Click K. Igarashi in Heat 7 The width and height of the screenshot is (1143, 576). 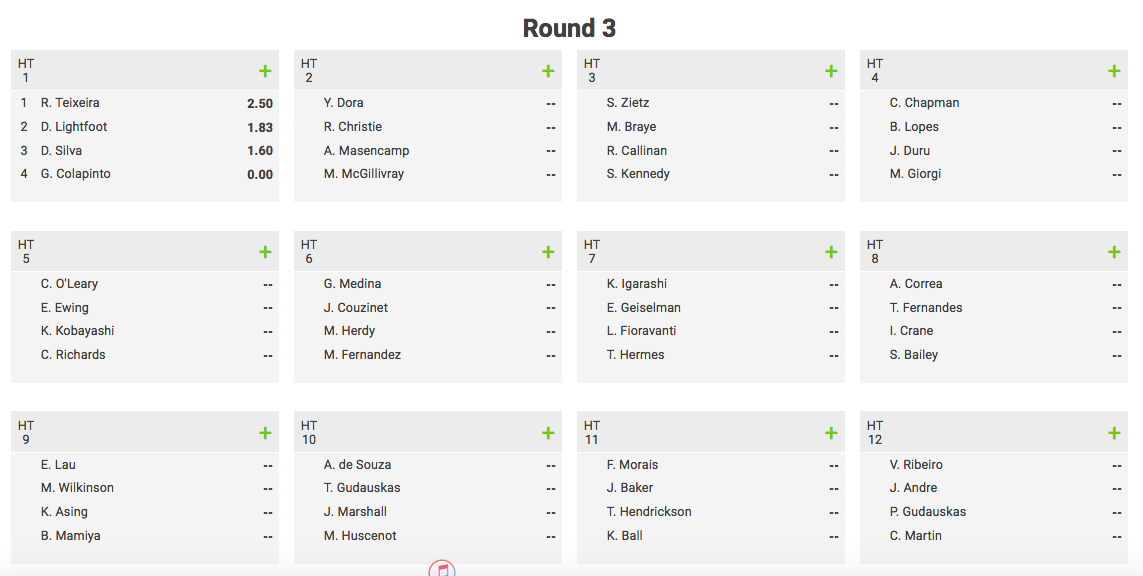pyautogui.click(x=636, y=284)
